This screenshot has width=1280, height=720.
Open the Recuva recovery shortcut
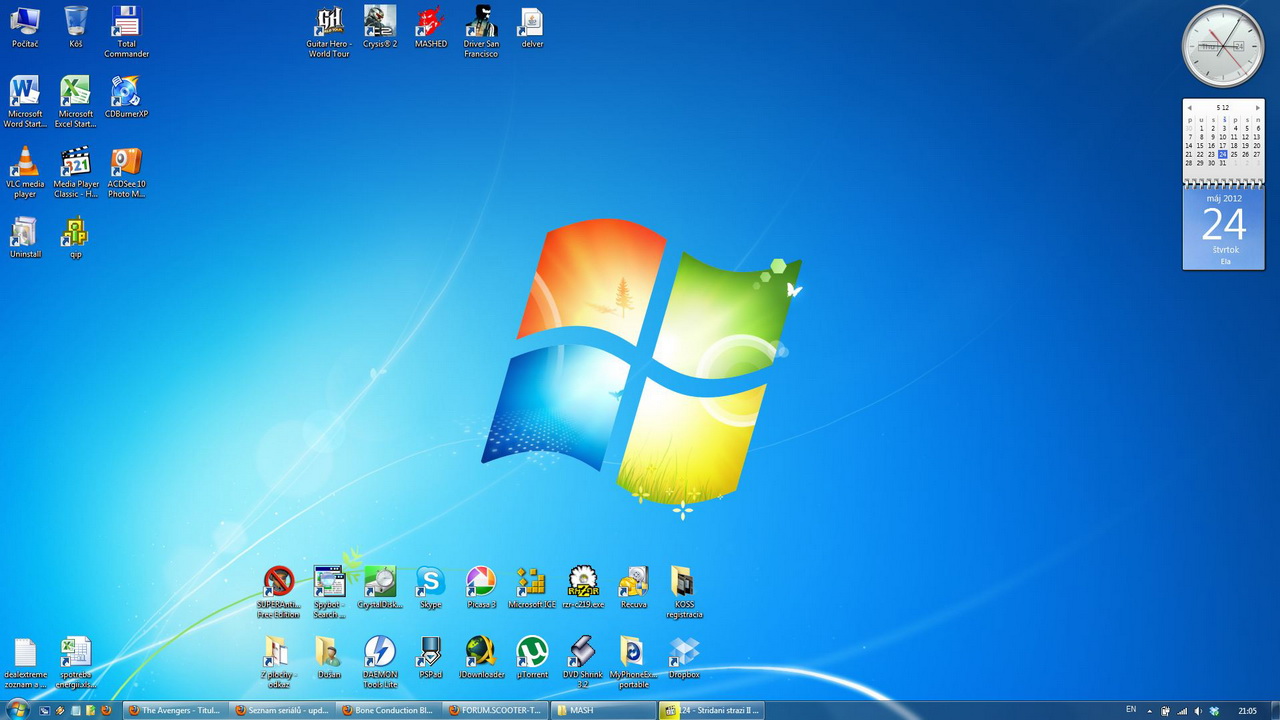pyautogui.click(x=633, y=582)
